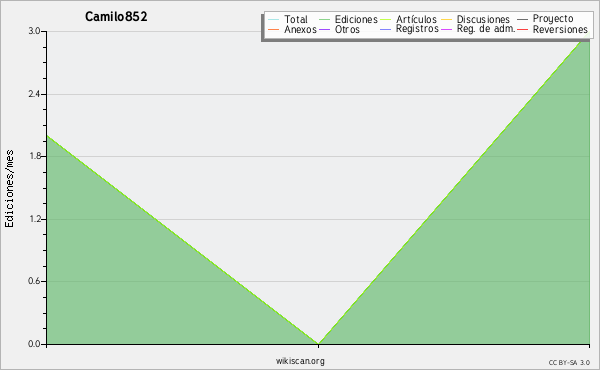Click the 0.0 y-axis value
The width and height of the screenshot is (600, 370).
point(34,344)
